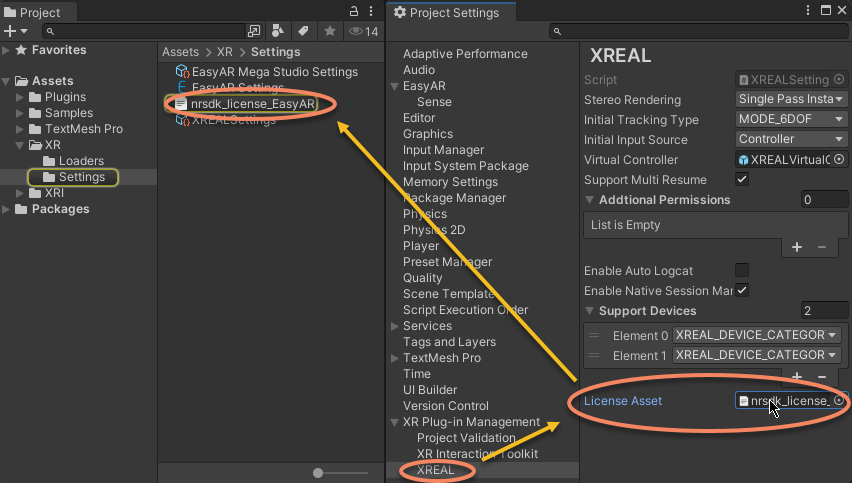Click Virtual Controller object picker circle
852x483 pixels.
(x=839, y=160)
